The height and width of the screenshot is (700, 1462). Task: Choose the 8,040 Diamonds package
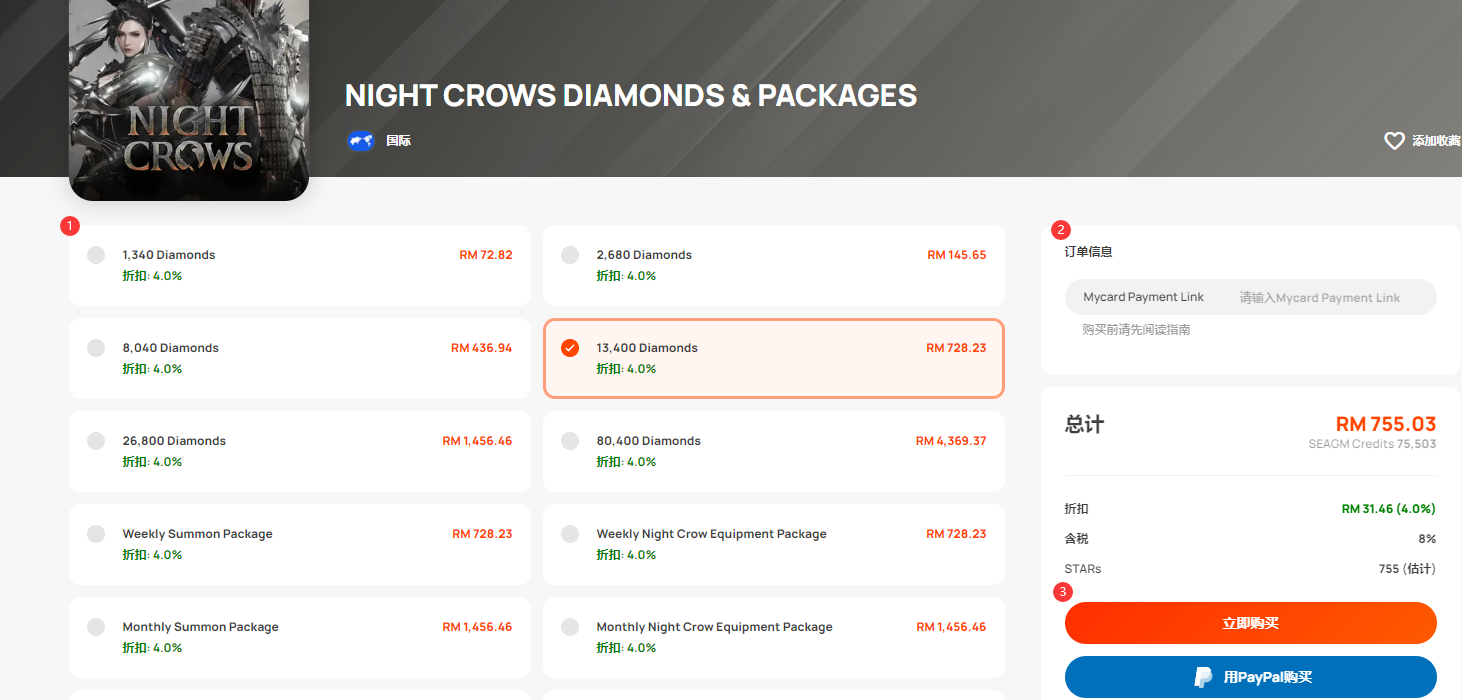[300, 358]
